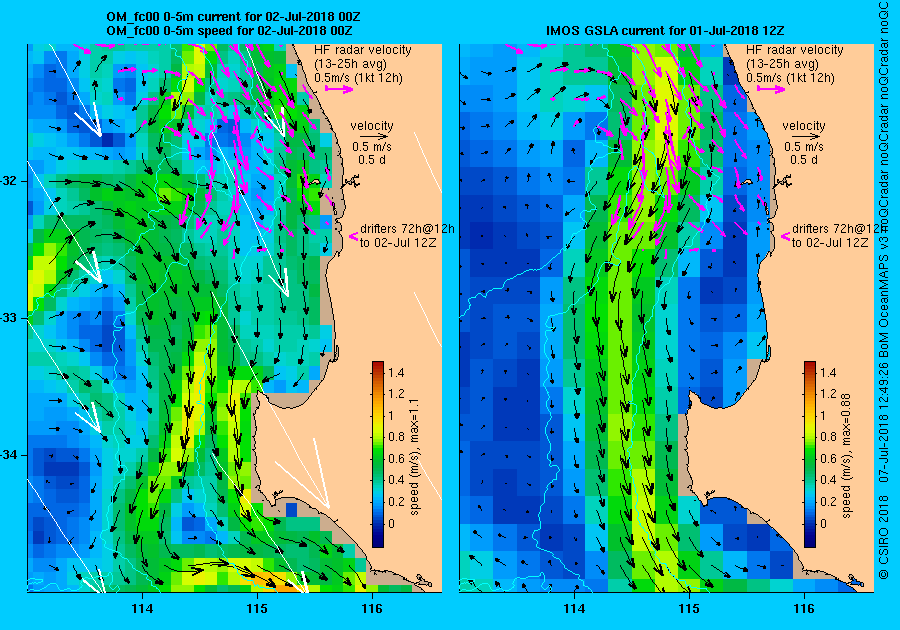Click 'to 02-Jul 12Z' text in right map
900x630 pixels.
(830, 243)
